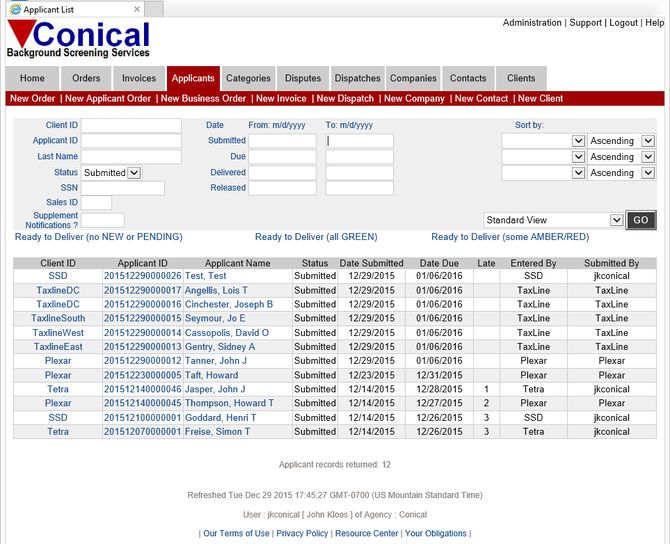This screenshot has width=670, height=544.
Task: Choose New Dispatch from the submenu
Action: pyautogui.click(x=345, y=99)
